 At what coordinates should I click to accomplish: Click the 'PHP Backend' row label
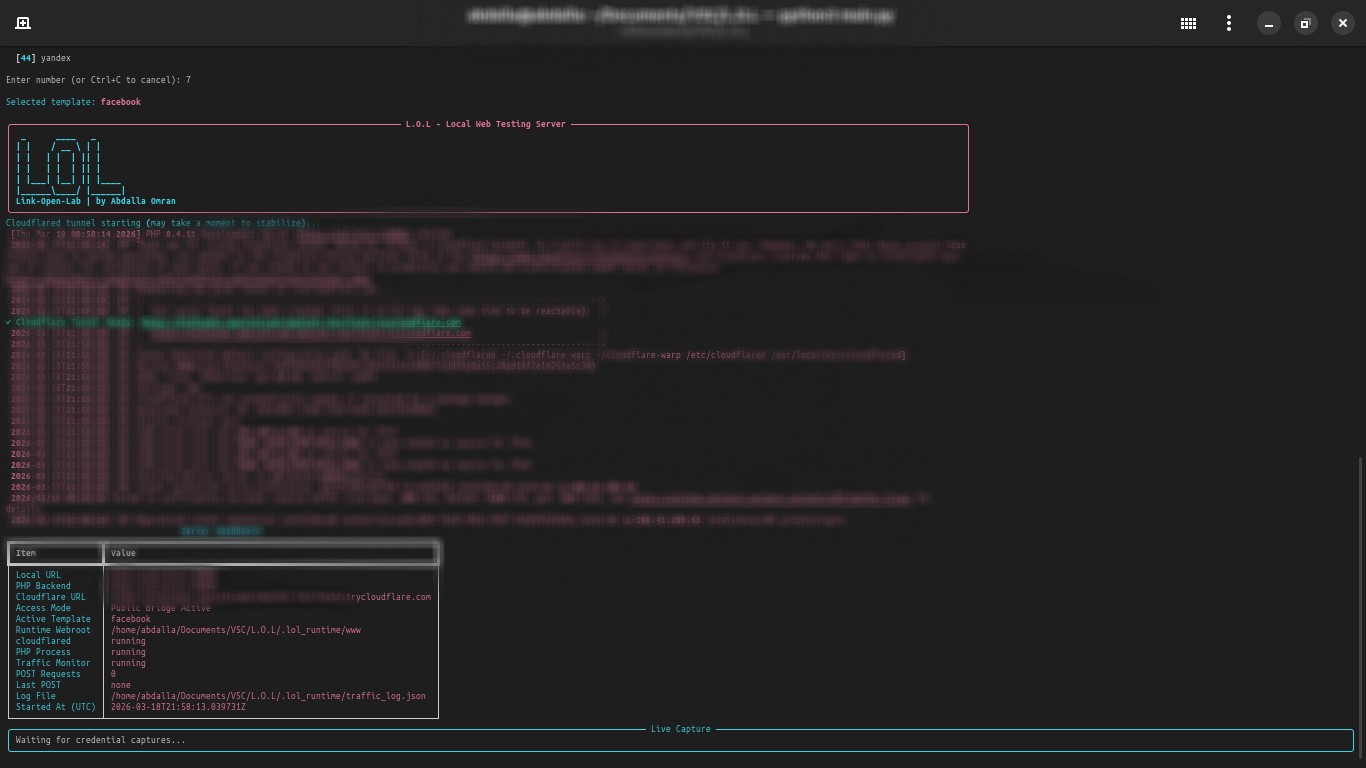pyautogui.click(x=43, y=586)
